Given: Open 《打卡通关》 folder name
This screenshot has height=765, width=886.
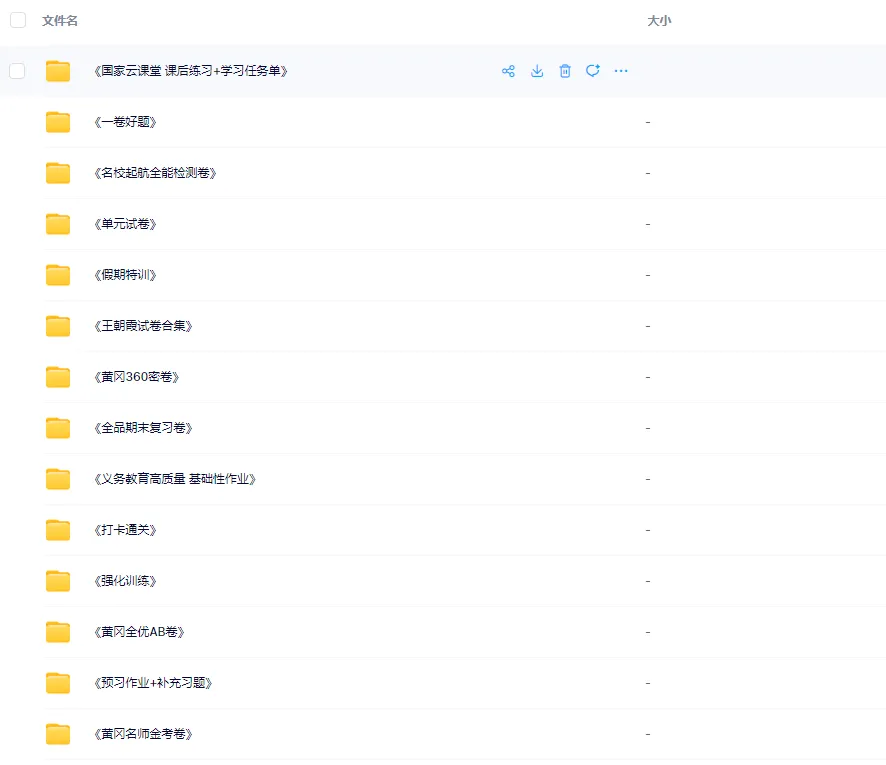Looking at the screenshot, I should [x=125, y=530].
